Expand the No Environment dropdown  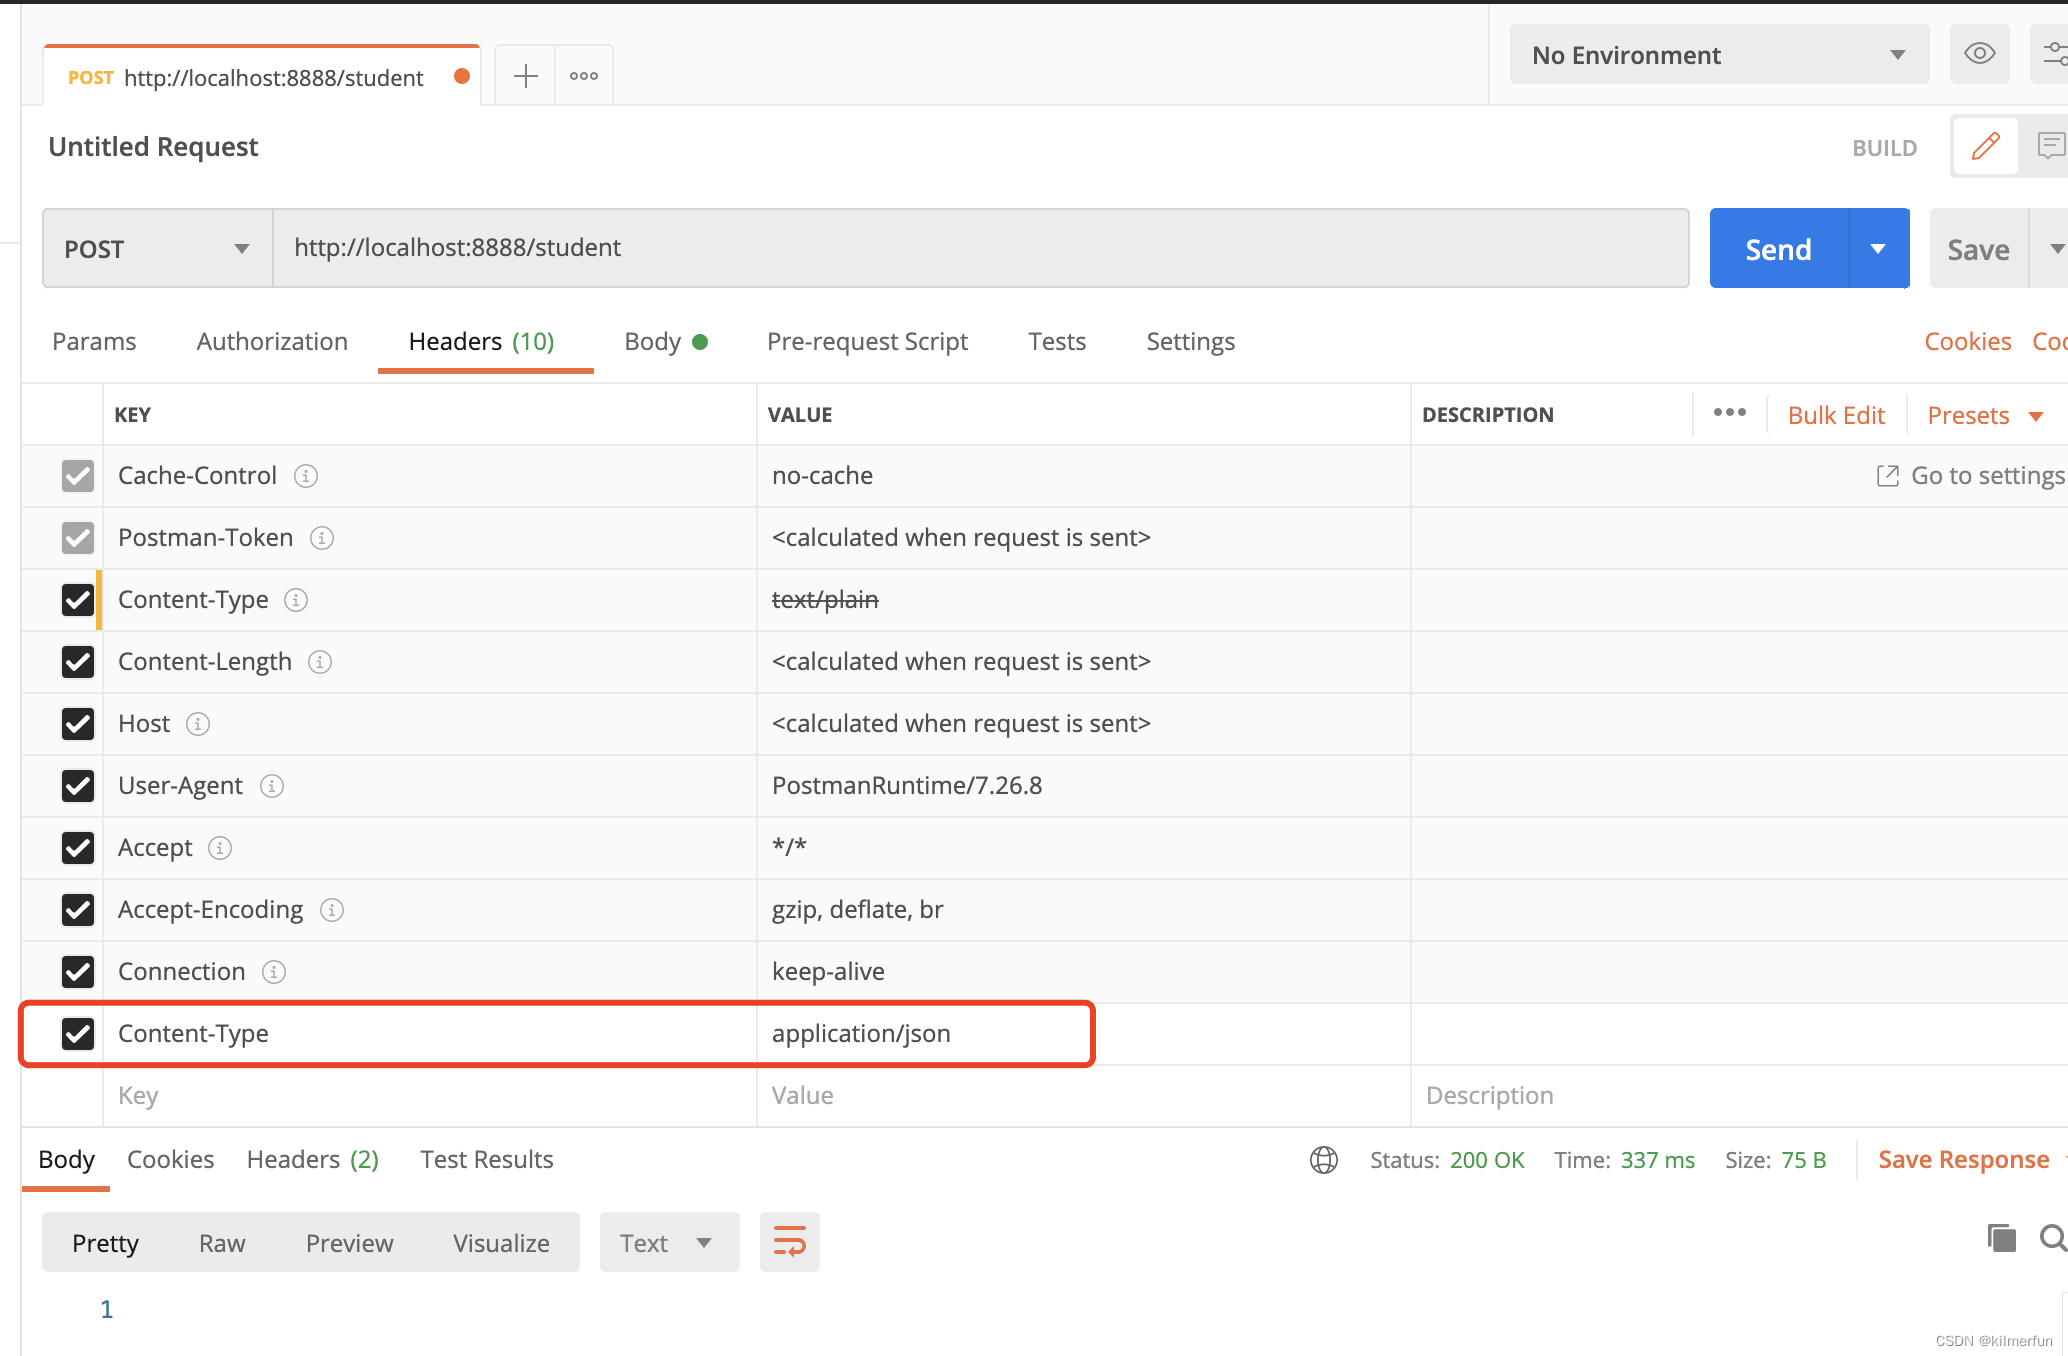(1718, 55)
